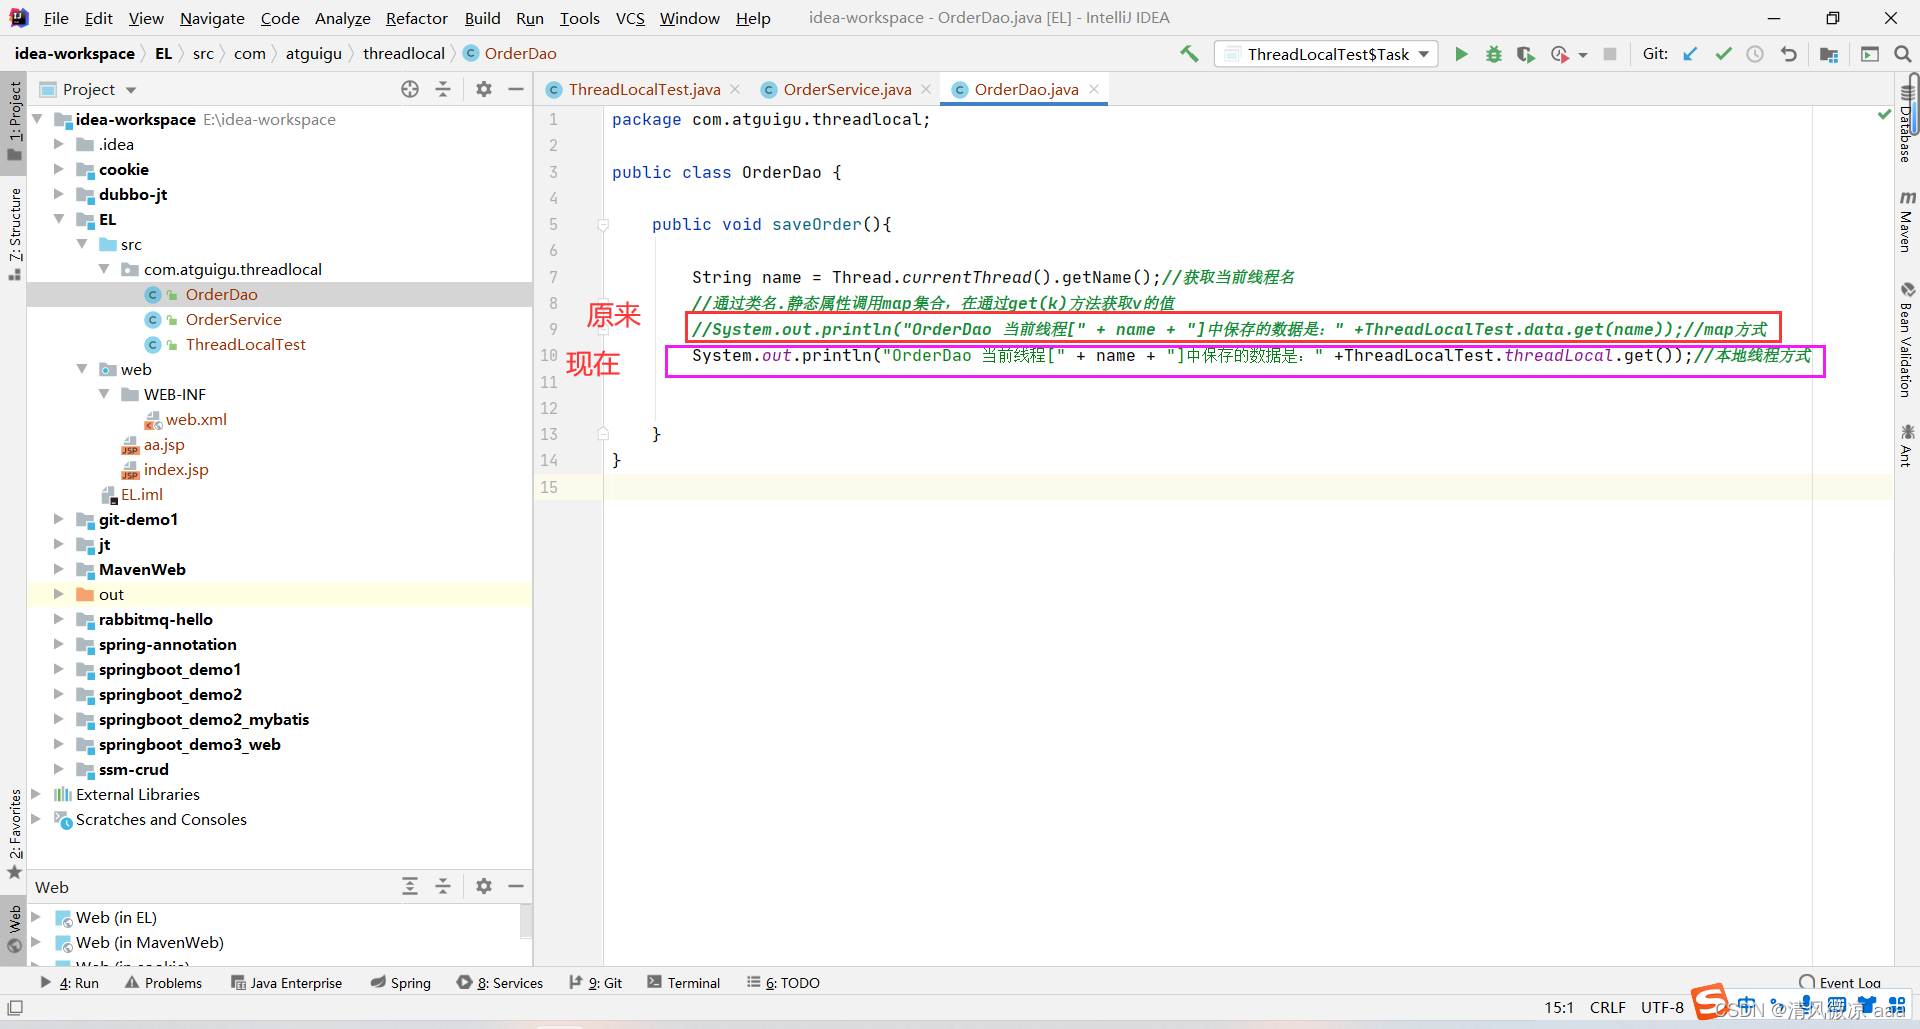Toggle the 2: Favorites side tool button
The height and width of the screenshot is (1029, 1920).
point(14,834)
